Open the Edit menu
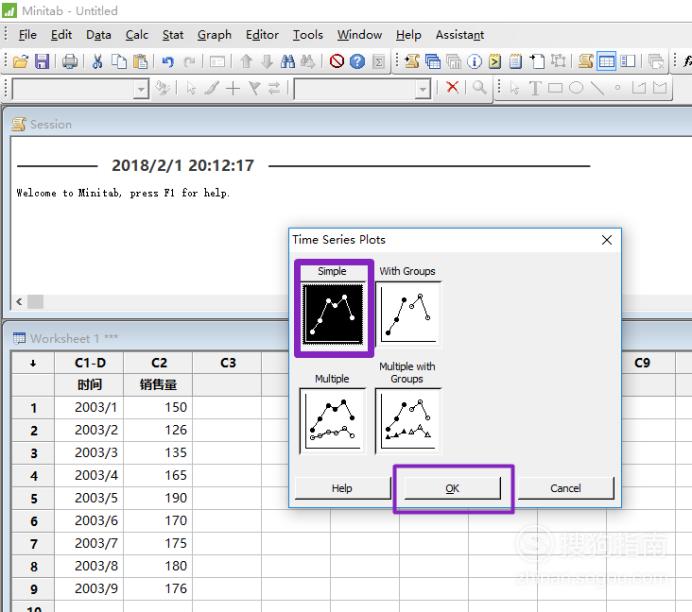This screenshot has width=692, height=612. pyautogui.click(x=61, y=35)
